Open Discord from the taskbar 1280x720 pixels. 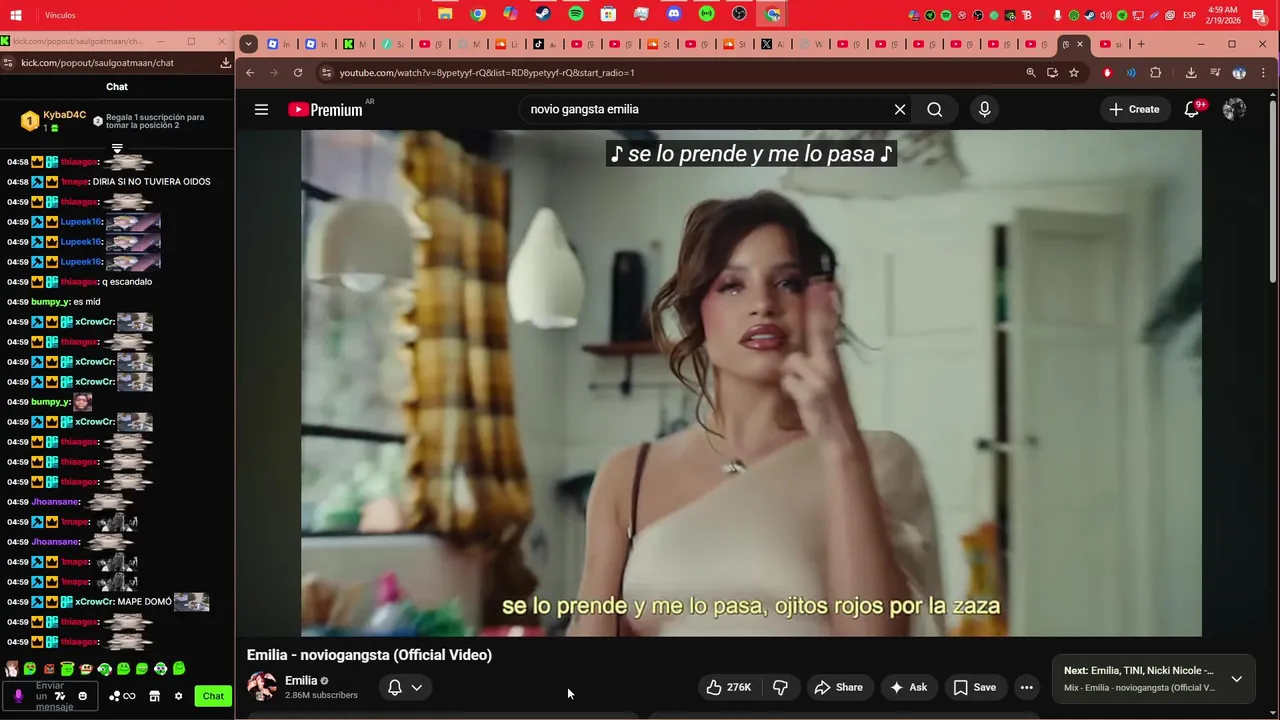coord(674,14)
